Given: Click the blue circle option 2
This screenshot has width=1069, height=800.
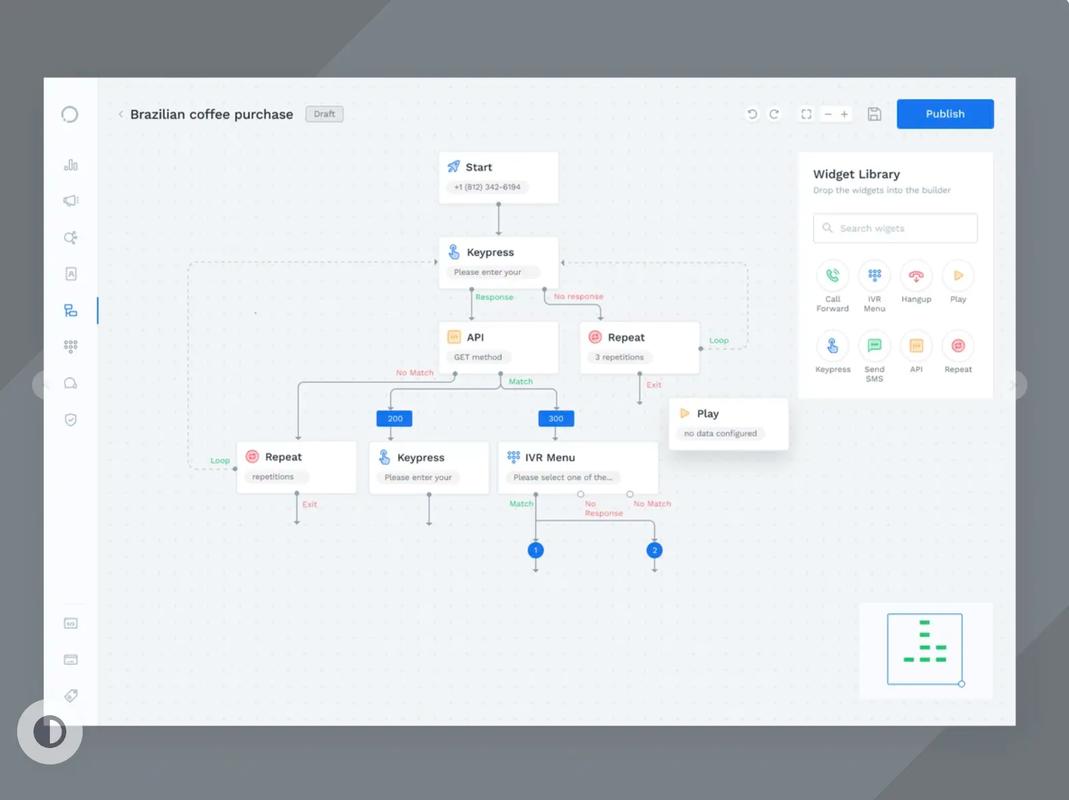Looking at the screenshot, I should click(x=654, y=550).
